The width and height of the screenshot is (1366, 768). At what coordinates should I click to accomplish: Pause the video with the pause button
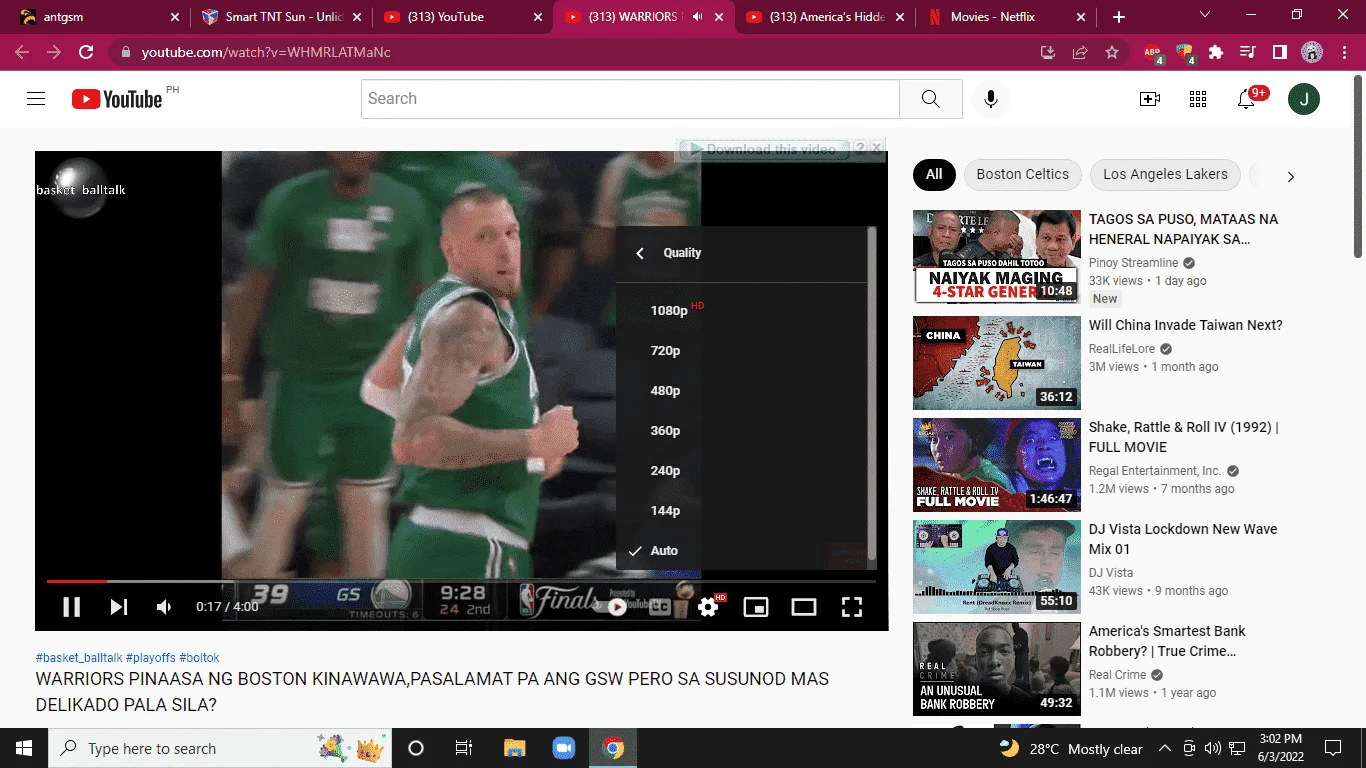pos(71,607)
